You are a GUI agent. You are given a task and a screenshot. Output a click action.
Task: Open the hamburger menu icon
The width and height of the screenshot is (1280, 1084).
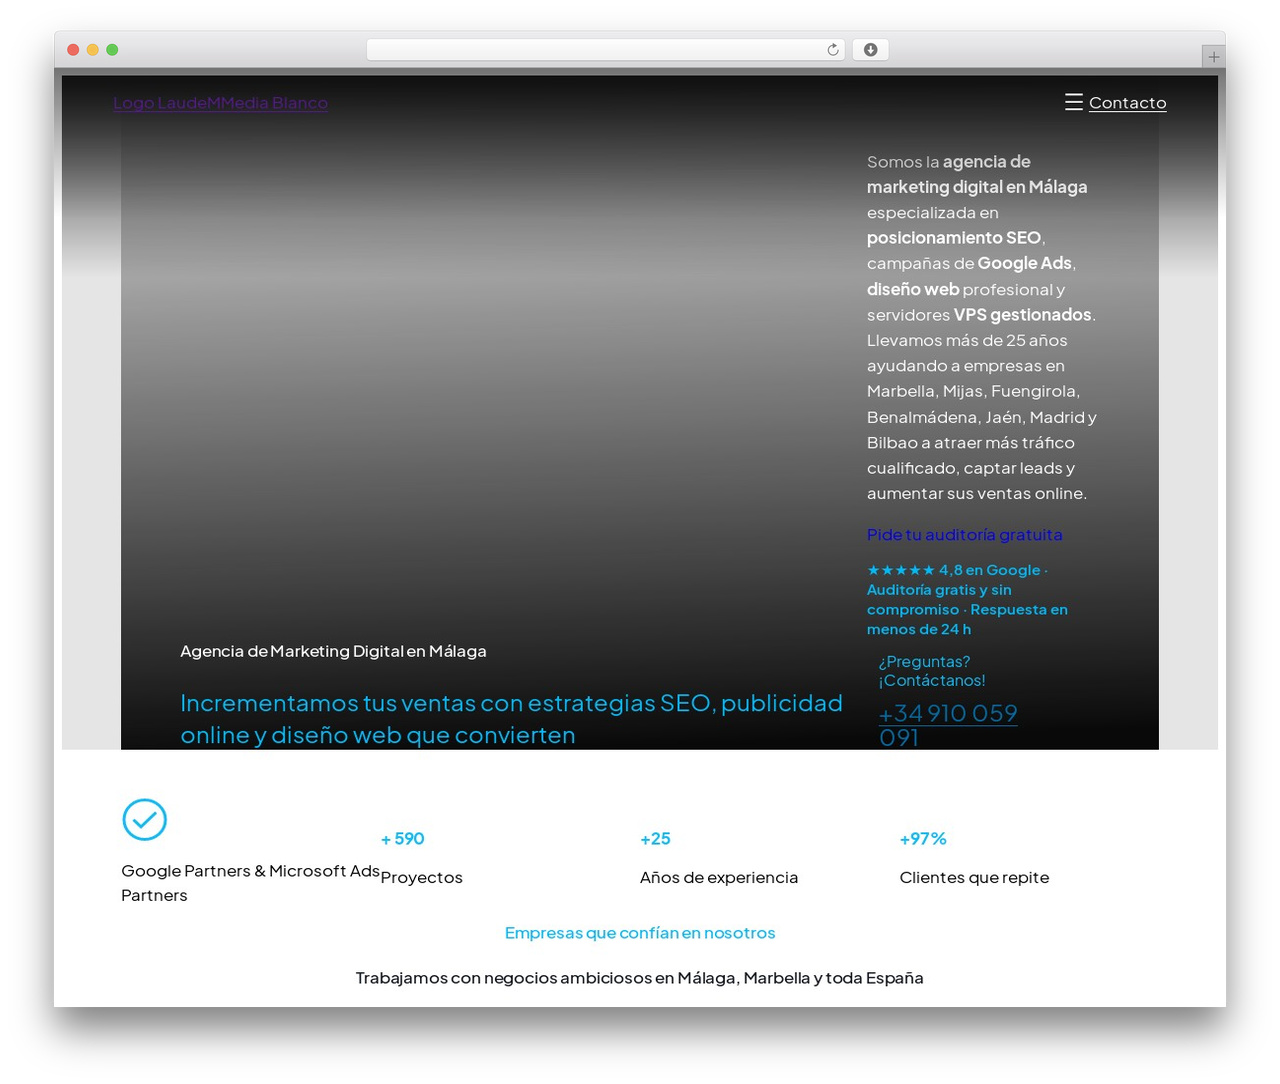point(1074,102)
